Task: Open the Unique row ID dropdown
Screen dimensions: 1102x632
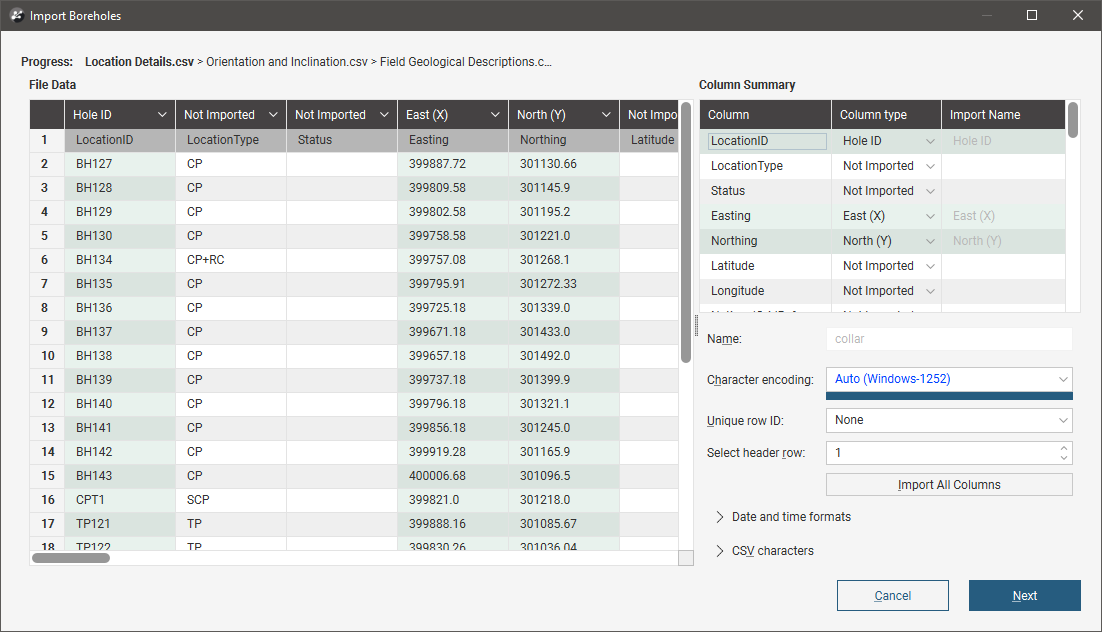Action: (948, 420)
